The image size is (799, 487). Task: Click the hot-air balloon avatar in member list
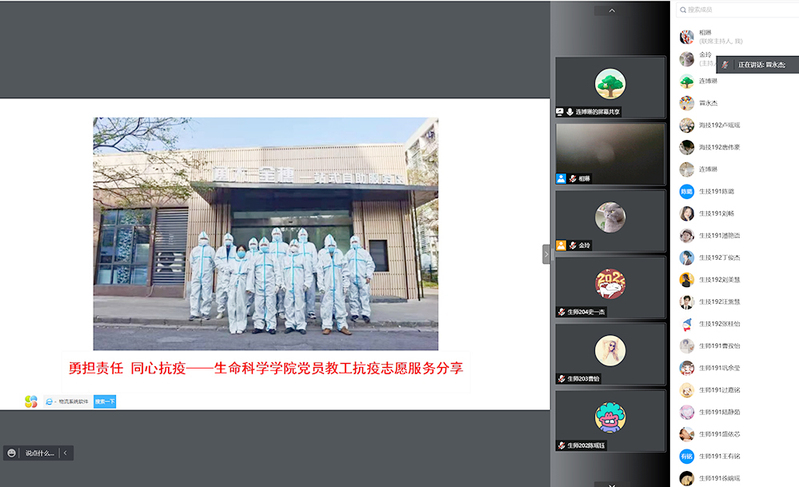click(686, 103)
